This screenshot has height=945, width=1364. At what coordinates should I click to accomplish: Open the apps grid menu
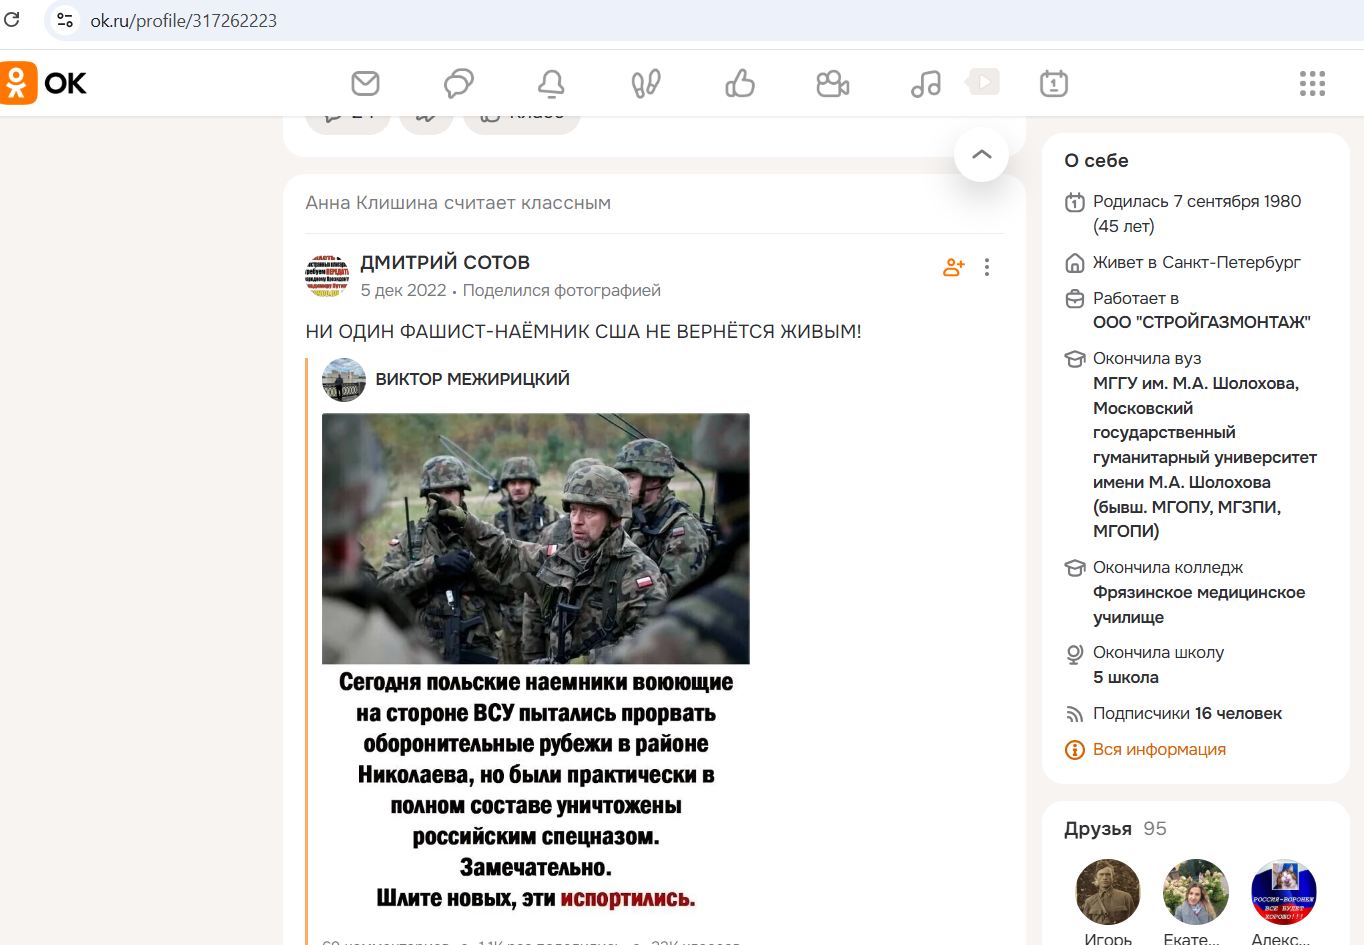(1312, 84)
